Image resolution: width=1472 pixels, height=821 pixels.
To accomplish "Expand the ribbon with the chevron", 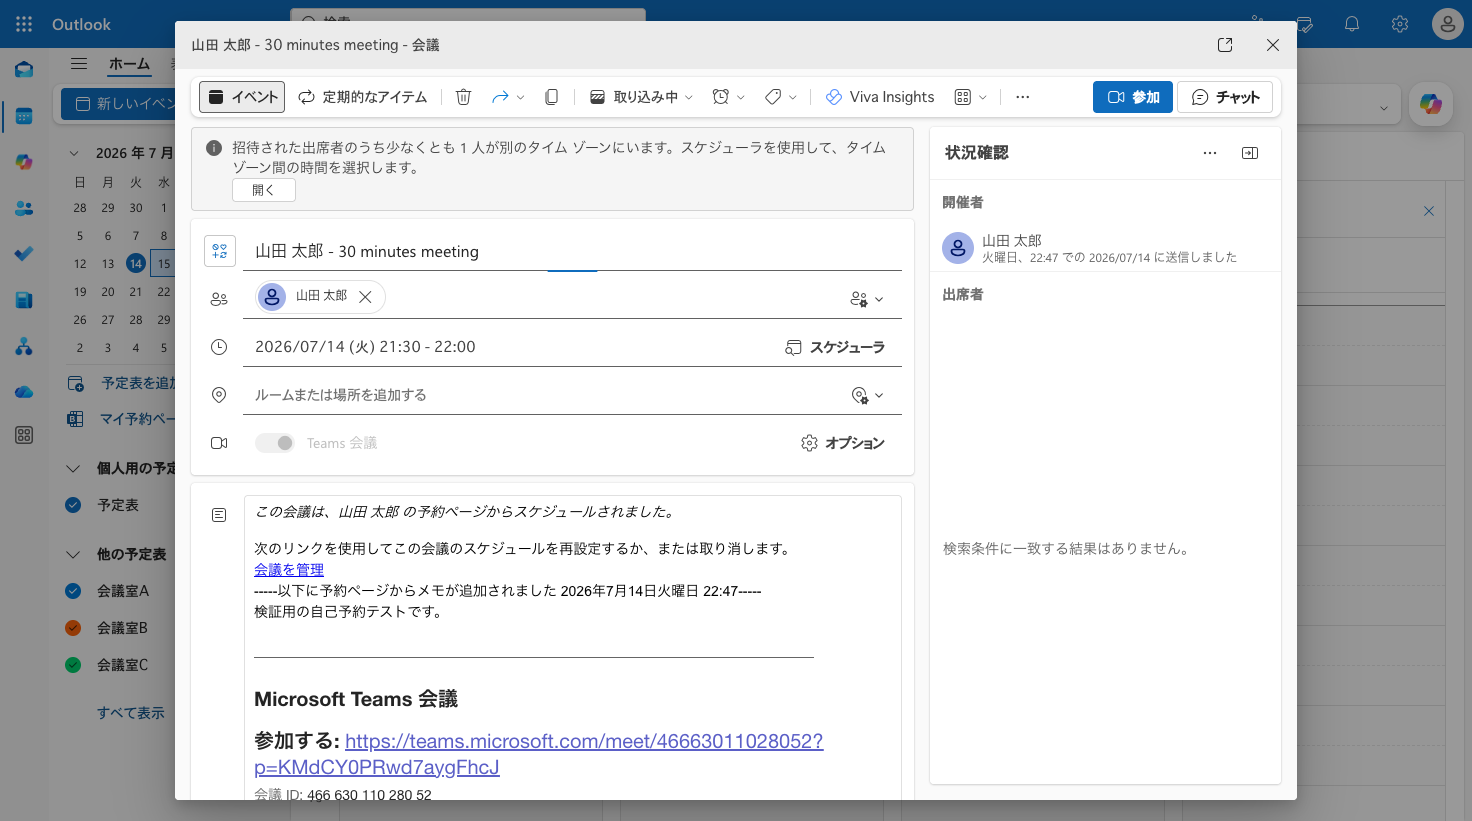I will (x=1384, y=108).
